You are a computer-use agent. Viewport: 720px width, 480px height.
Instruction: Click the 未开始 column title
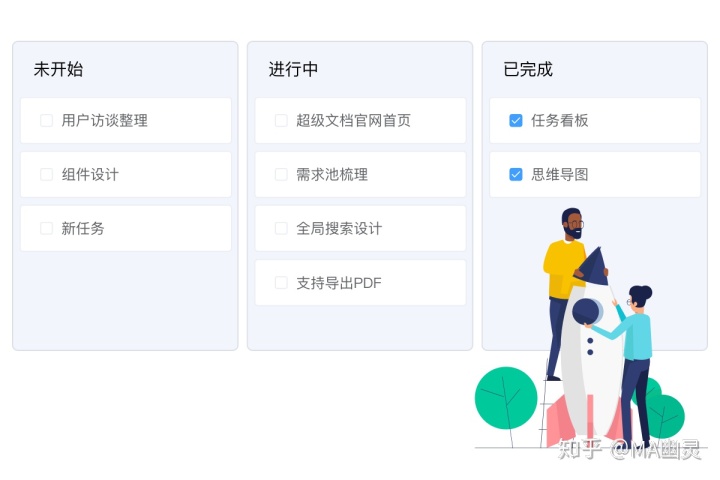pos(58,69)
